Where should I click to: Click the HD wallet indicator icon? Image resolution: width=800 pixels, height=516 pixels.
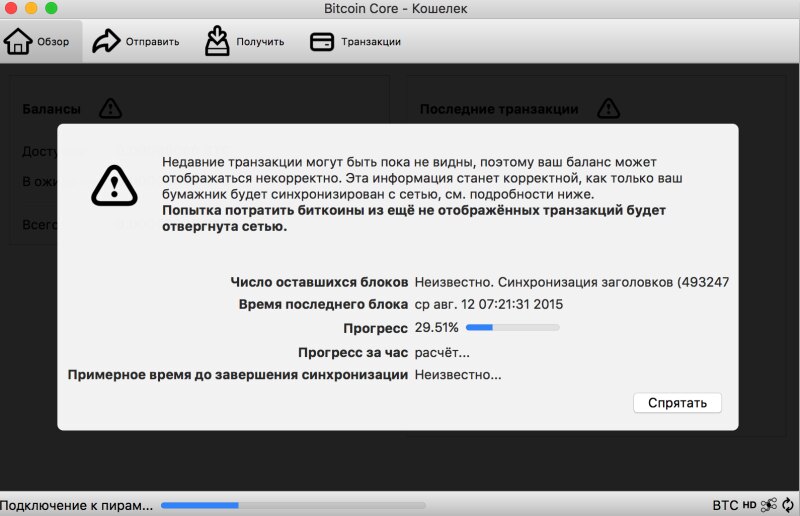click(x=749, y=505)
